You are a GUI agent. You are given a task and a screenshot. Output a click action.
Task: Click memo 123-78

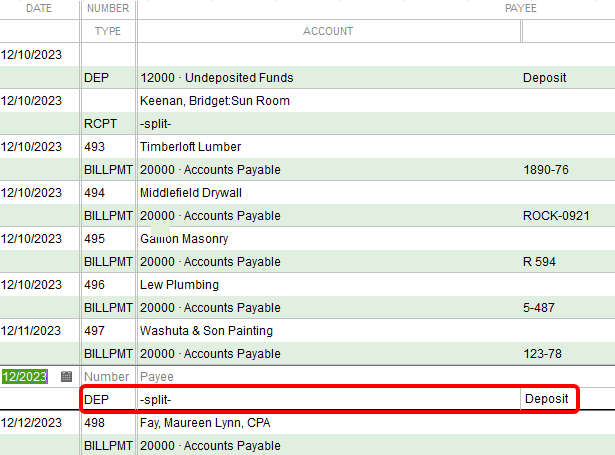542,354
